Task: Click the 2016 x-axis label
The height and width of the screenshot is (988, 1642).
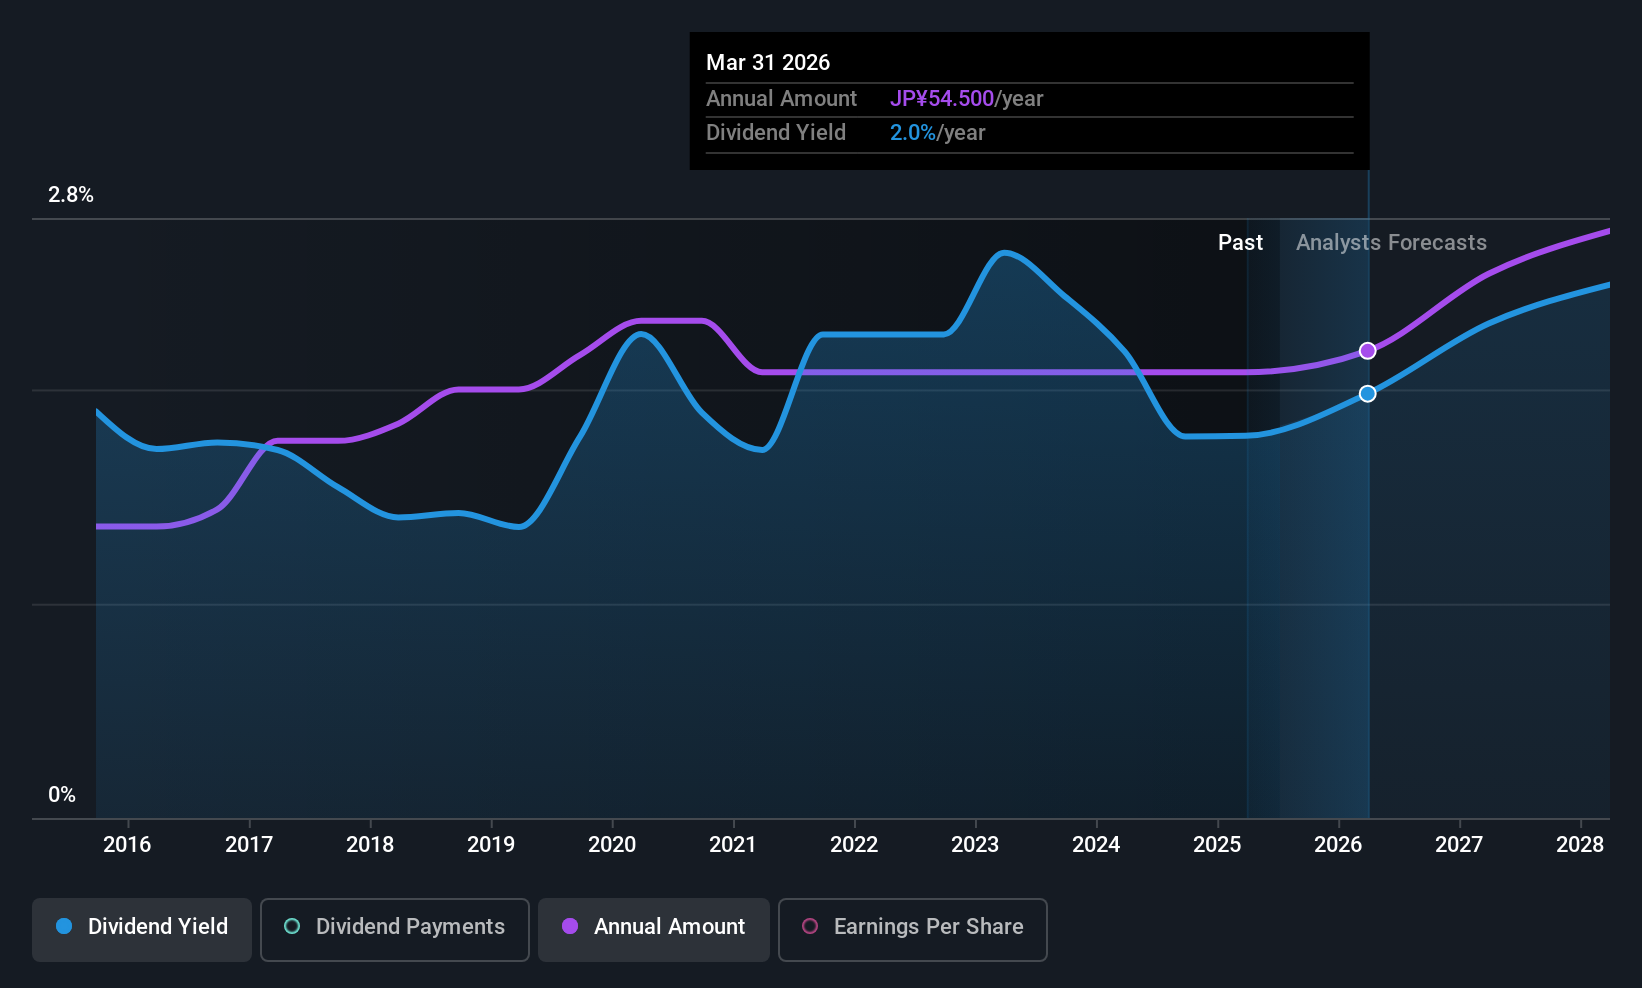Action: click(x=127, y=845)
